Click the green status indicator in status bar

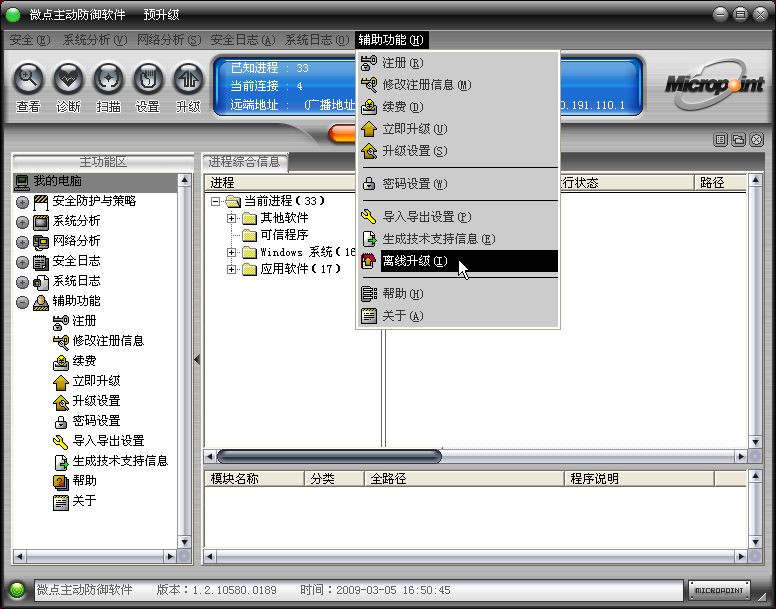pyautogui.click(x=17, y=590)
